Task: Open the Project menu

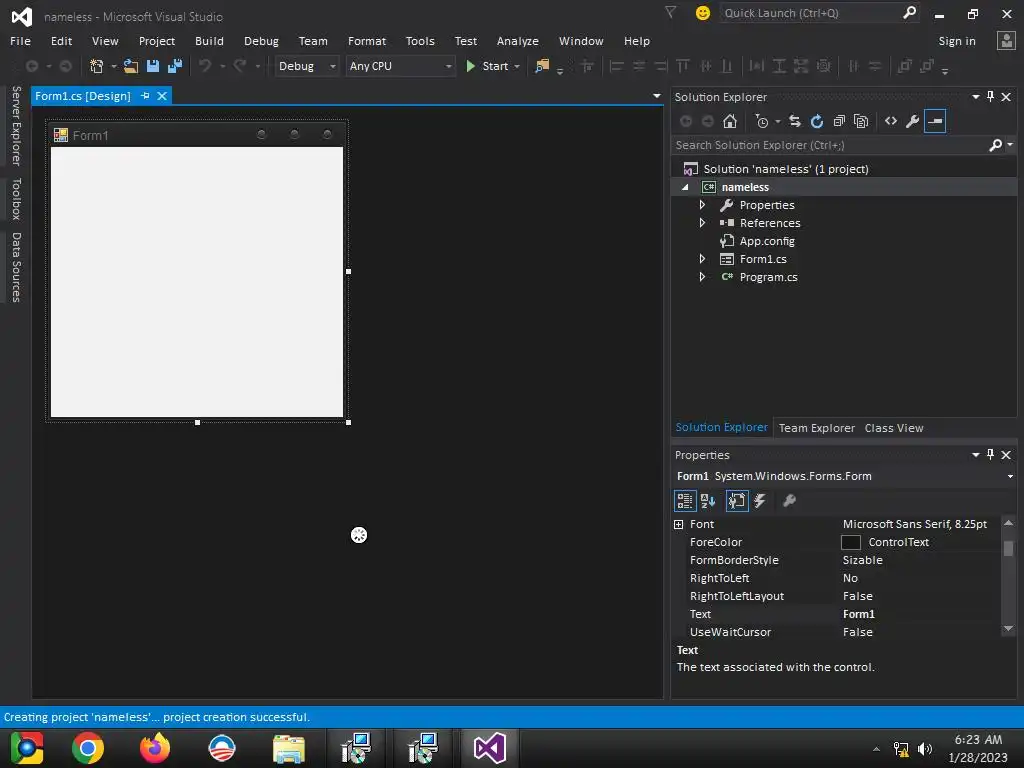Action: click(x=157, y=41)
